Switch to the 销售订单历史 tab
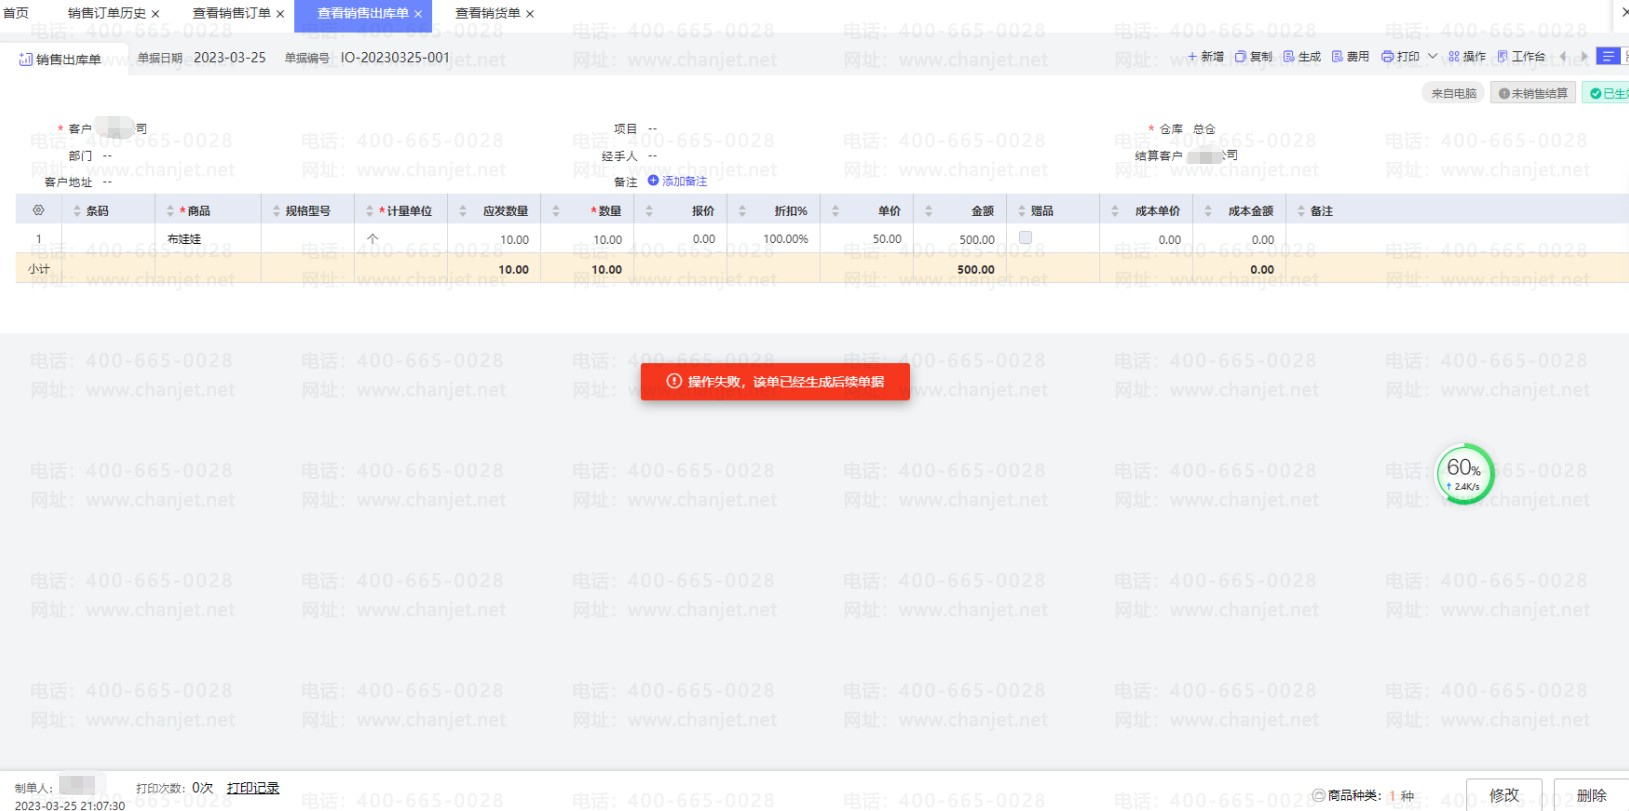The image size is (1629, 811). click(x=107, y=13)
